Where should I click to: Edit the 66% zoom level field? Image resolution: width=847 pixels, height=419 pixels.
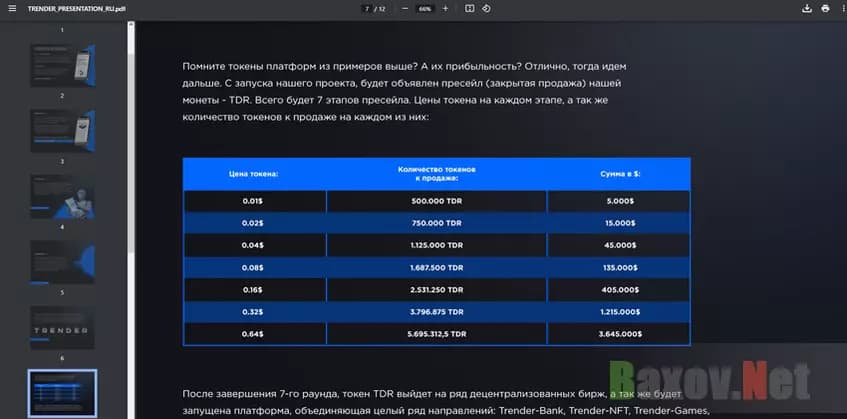point(425,9)
